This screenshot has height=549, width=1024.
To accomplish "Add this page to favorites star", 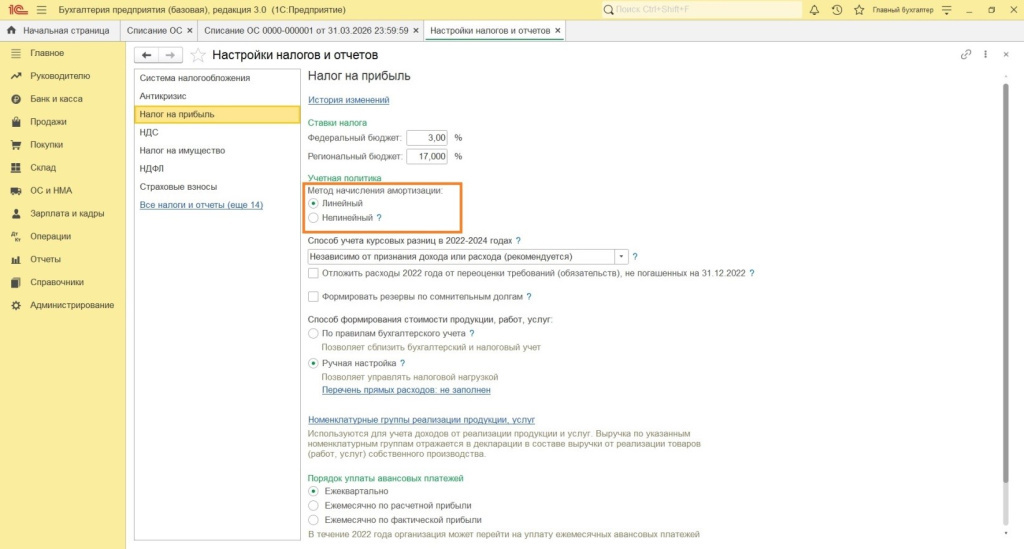I will pos(198,55).
